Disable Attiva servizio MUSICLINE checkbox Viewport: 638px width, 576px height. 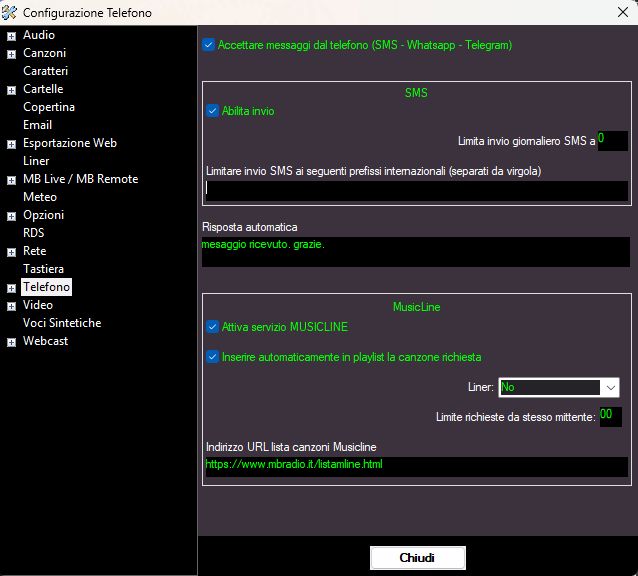pos(212,326)
